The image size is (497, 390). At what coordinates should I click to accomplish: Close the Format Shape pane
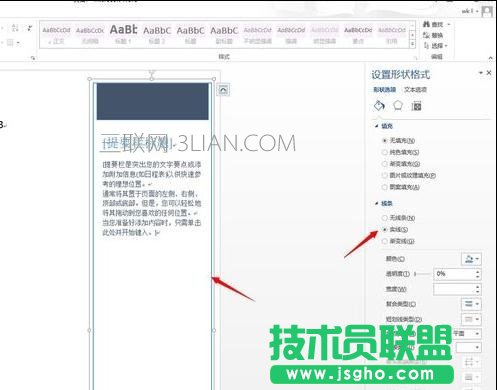coord(489,72)
